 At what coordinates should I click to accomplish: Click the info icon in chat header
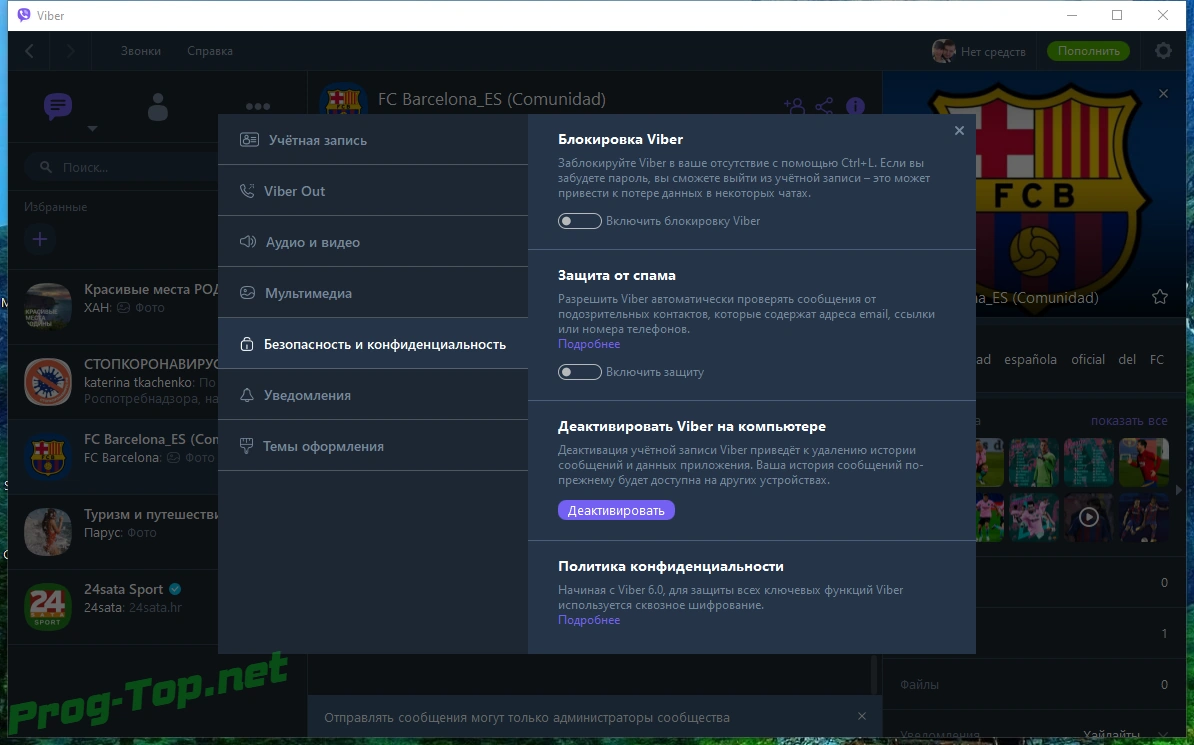point(855,106)
